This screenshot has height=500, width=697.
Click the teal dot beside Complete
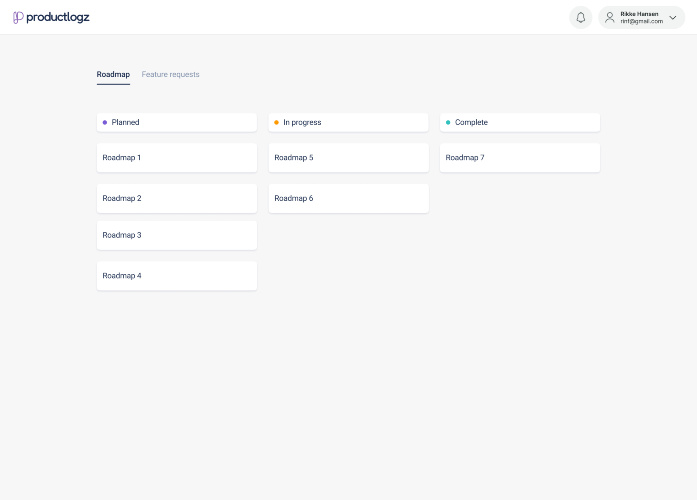point(448,122)
